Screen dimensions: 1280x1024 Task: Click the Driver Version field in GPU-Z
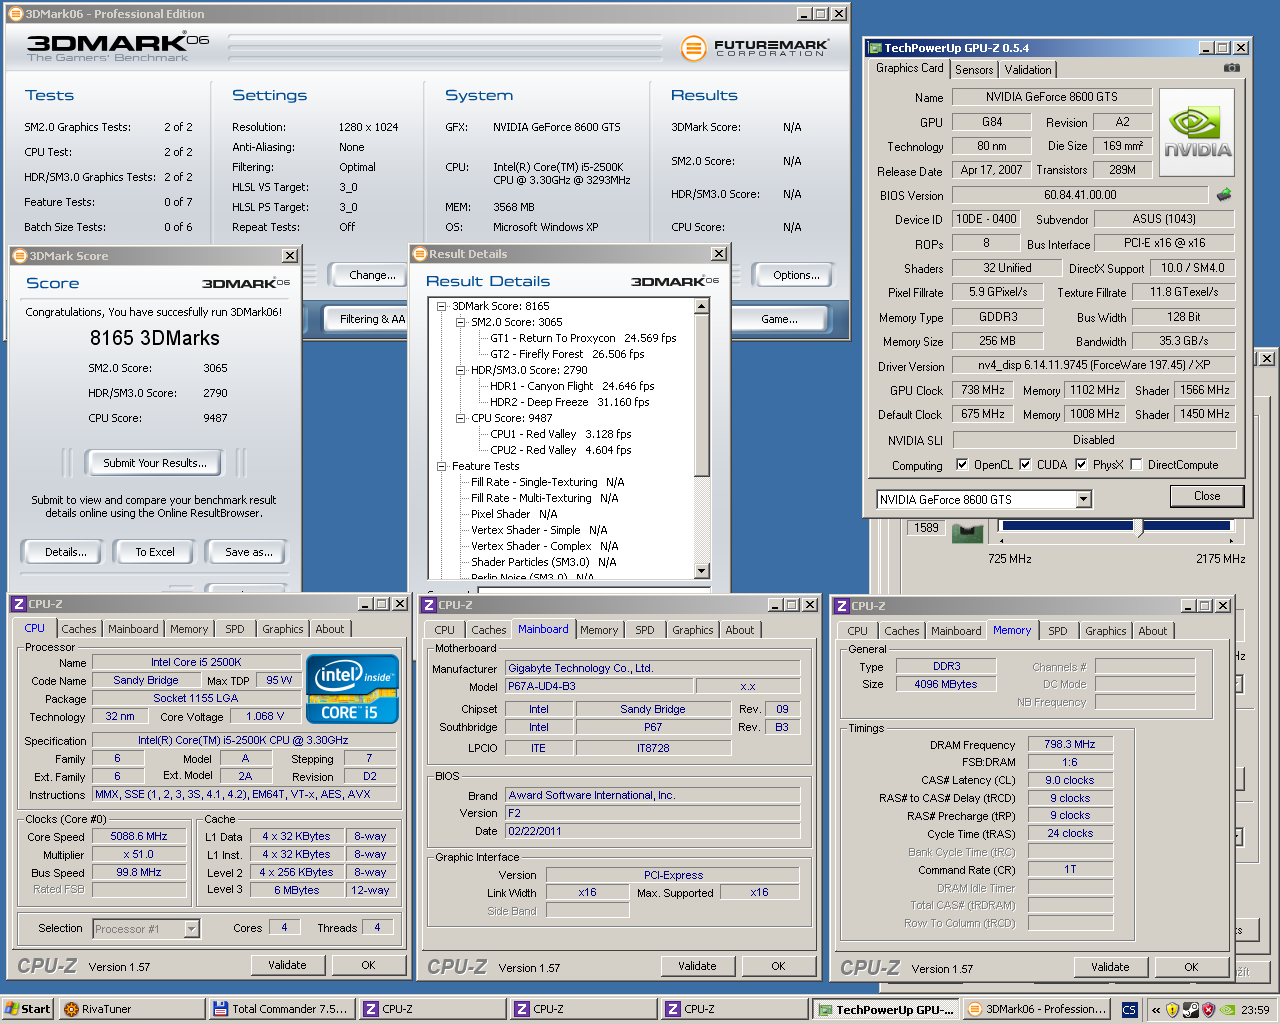click(1094, 365)
